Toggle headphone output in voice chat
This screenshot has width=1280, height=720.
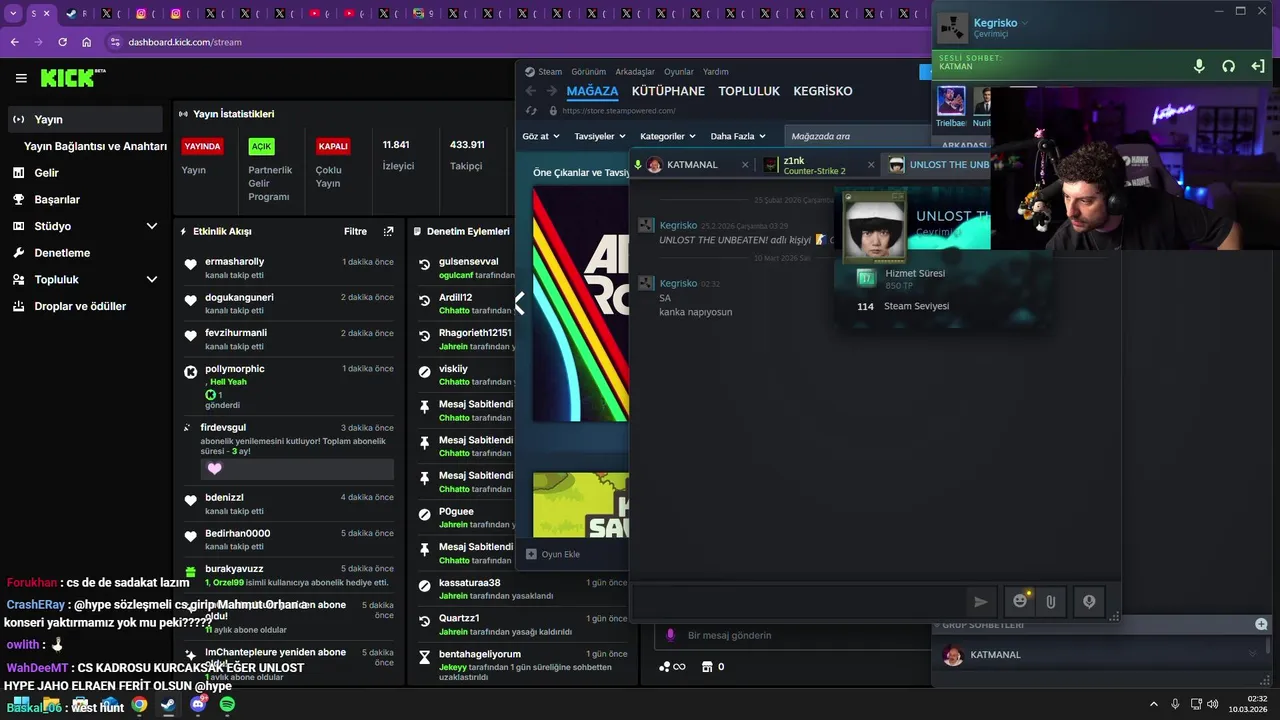coord(1228,66)
